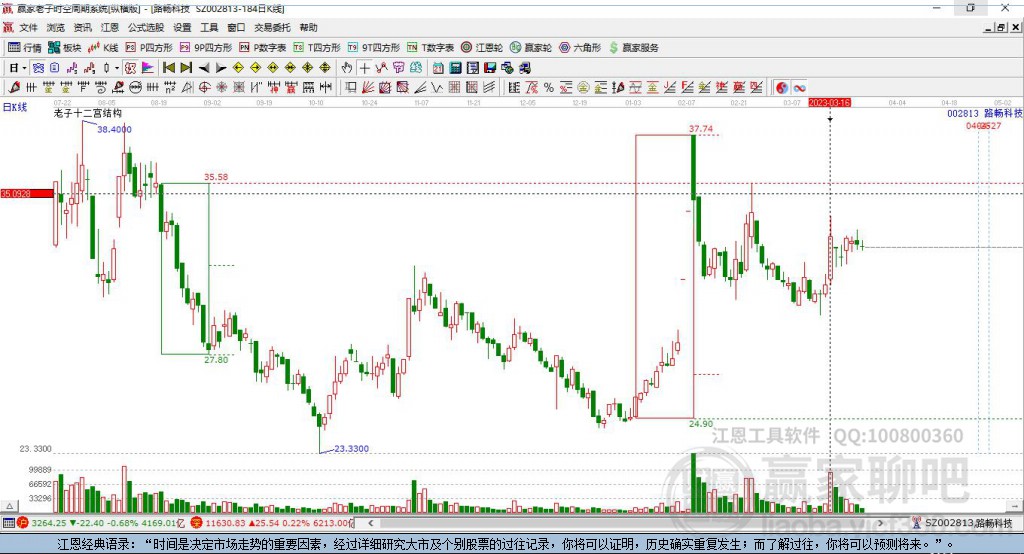Open 赢家服务 service link
Image resolution: width=1024 pixels, height=554 pixels.
coord(633,48)
